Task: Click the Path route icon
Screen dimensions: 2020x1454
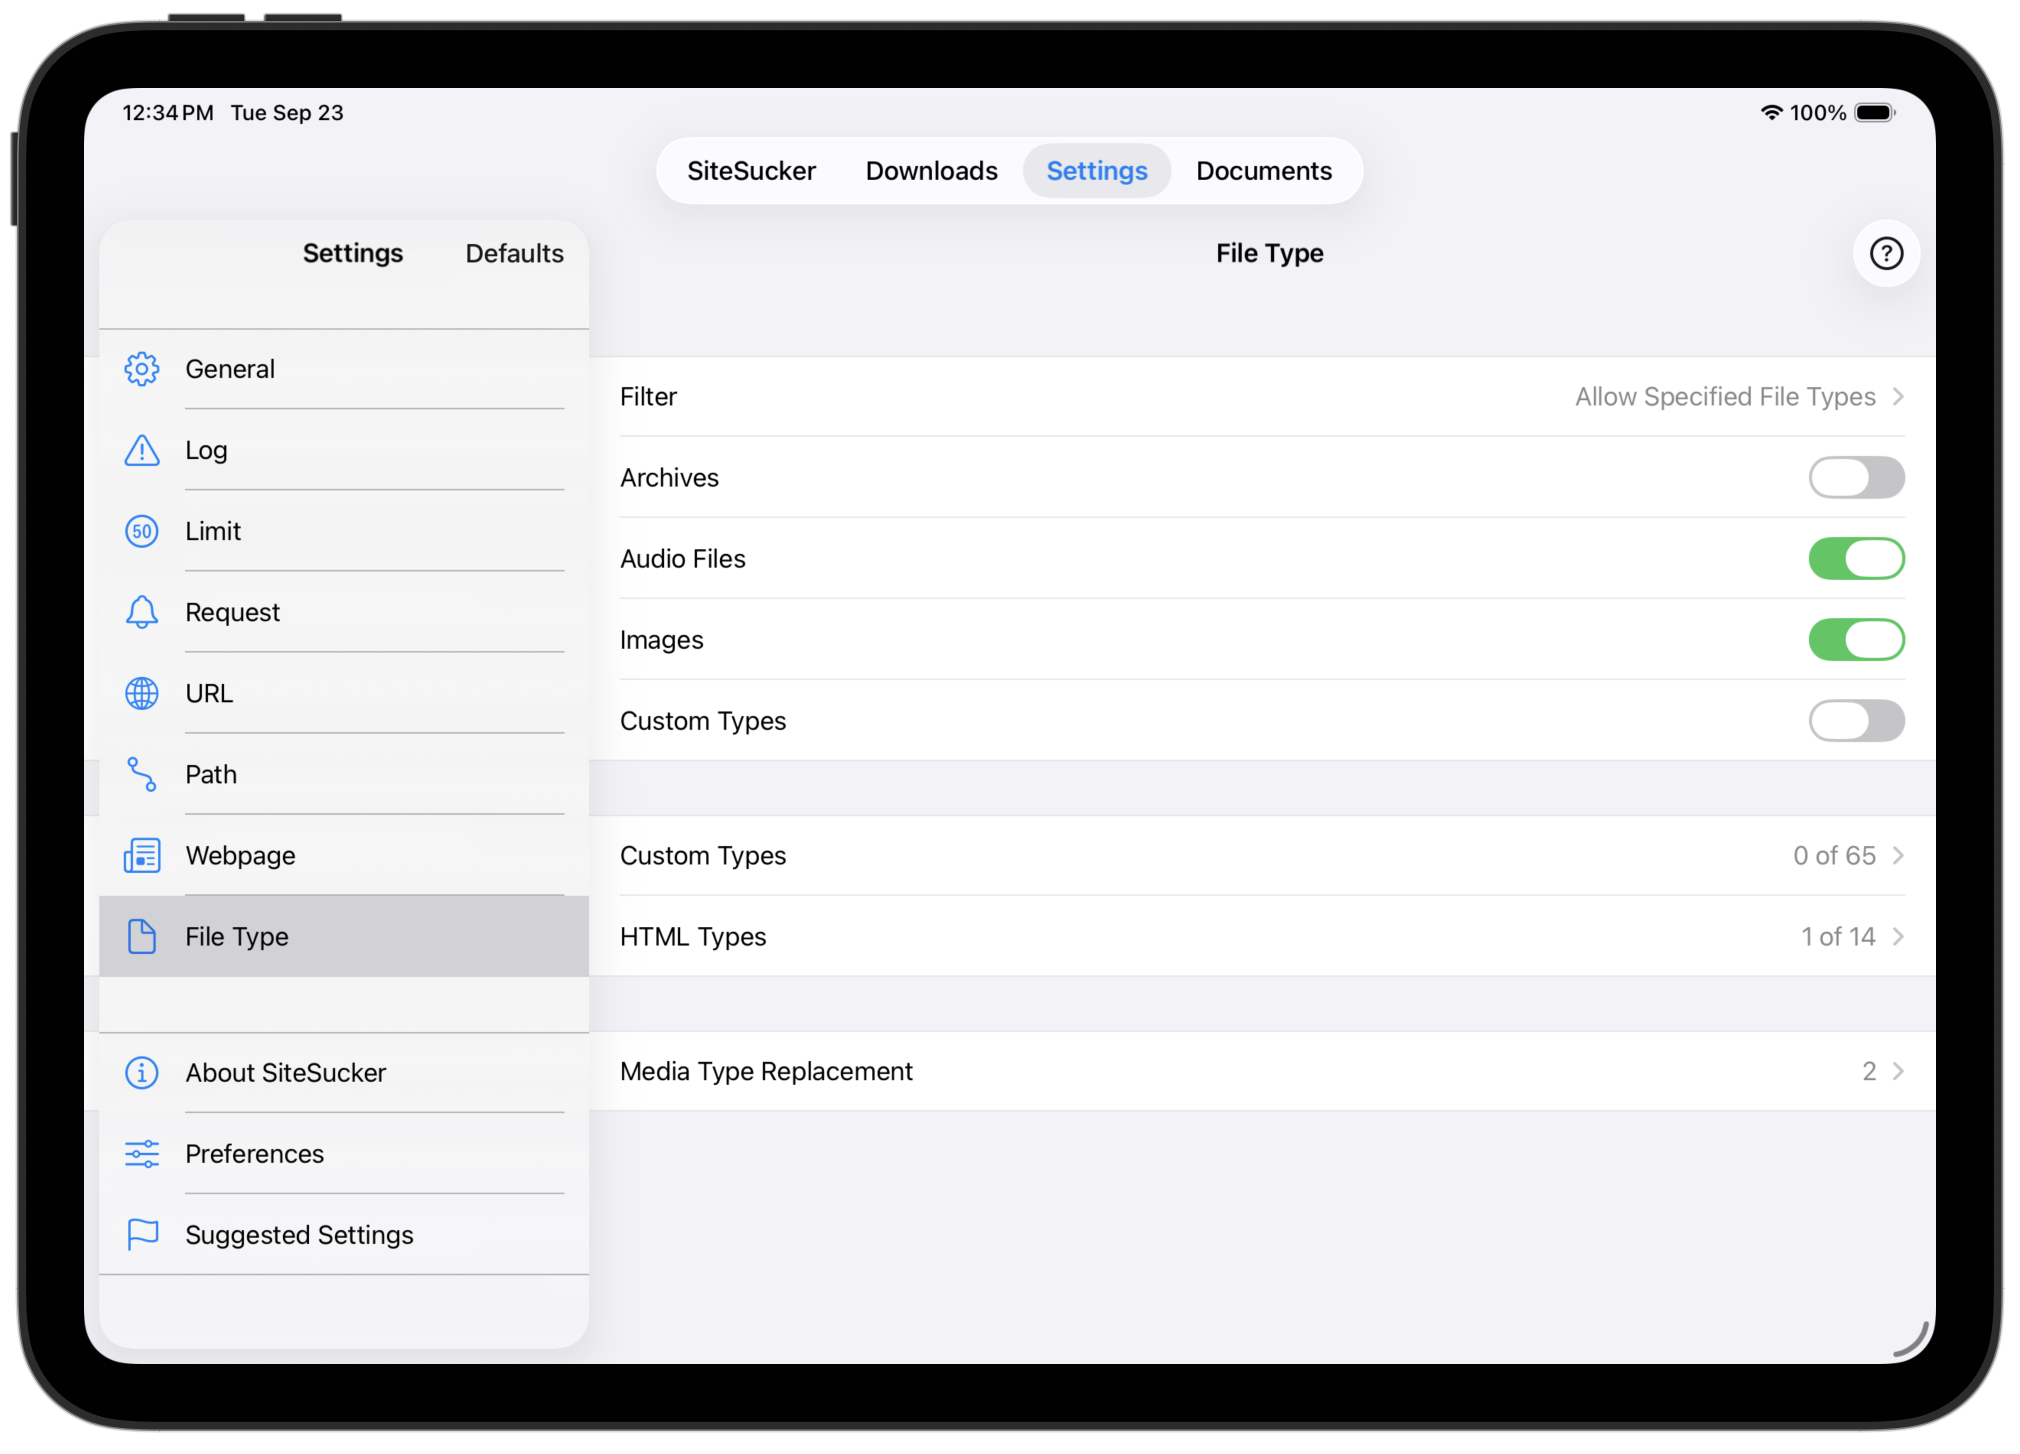Action: coord(142,774)
